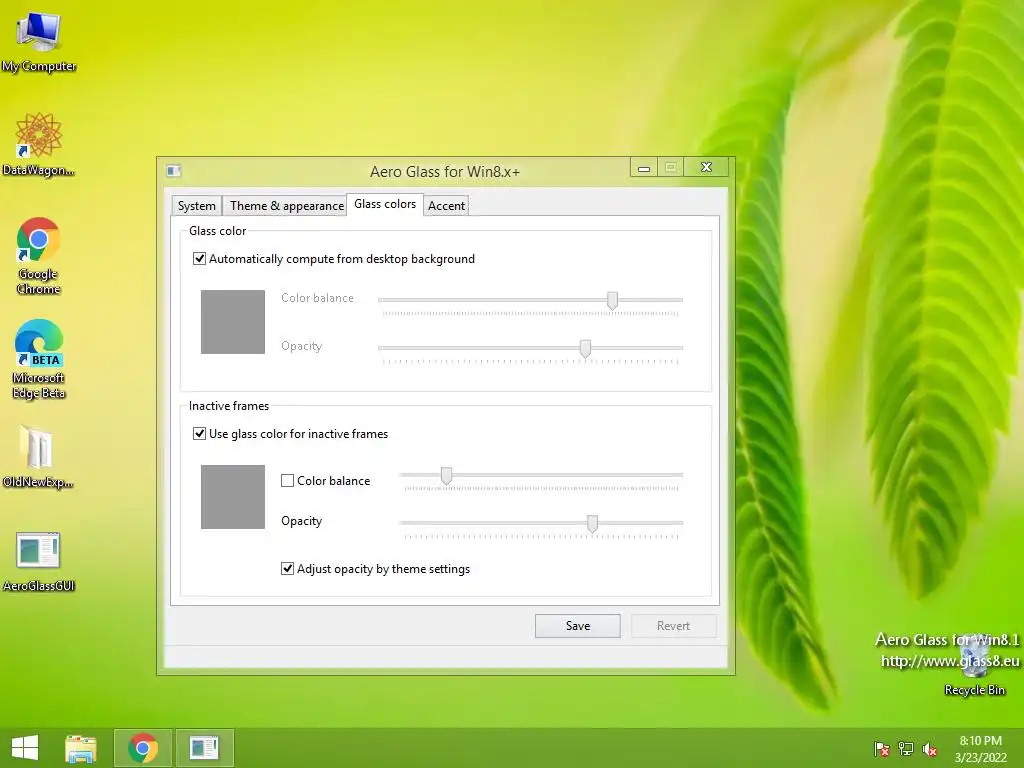The height and width of the screenshot is (768, 1024).
Task: Click the muted volume tray icon
Action: (x=930, y=749)
